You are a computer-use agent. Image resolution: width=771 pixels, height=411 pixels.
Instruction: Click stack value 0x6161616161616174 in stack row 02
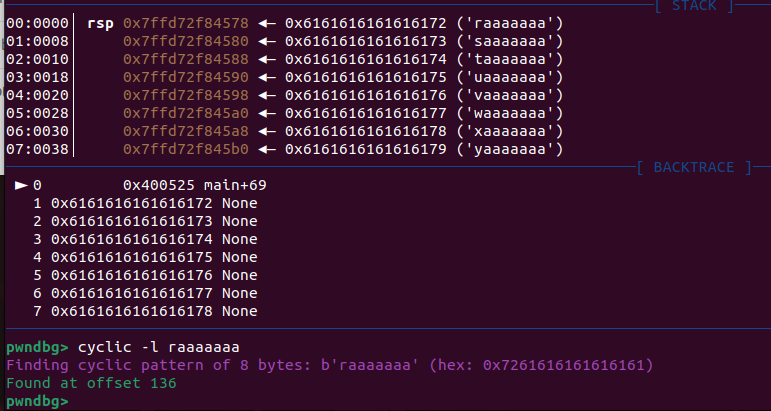[365, 59]
